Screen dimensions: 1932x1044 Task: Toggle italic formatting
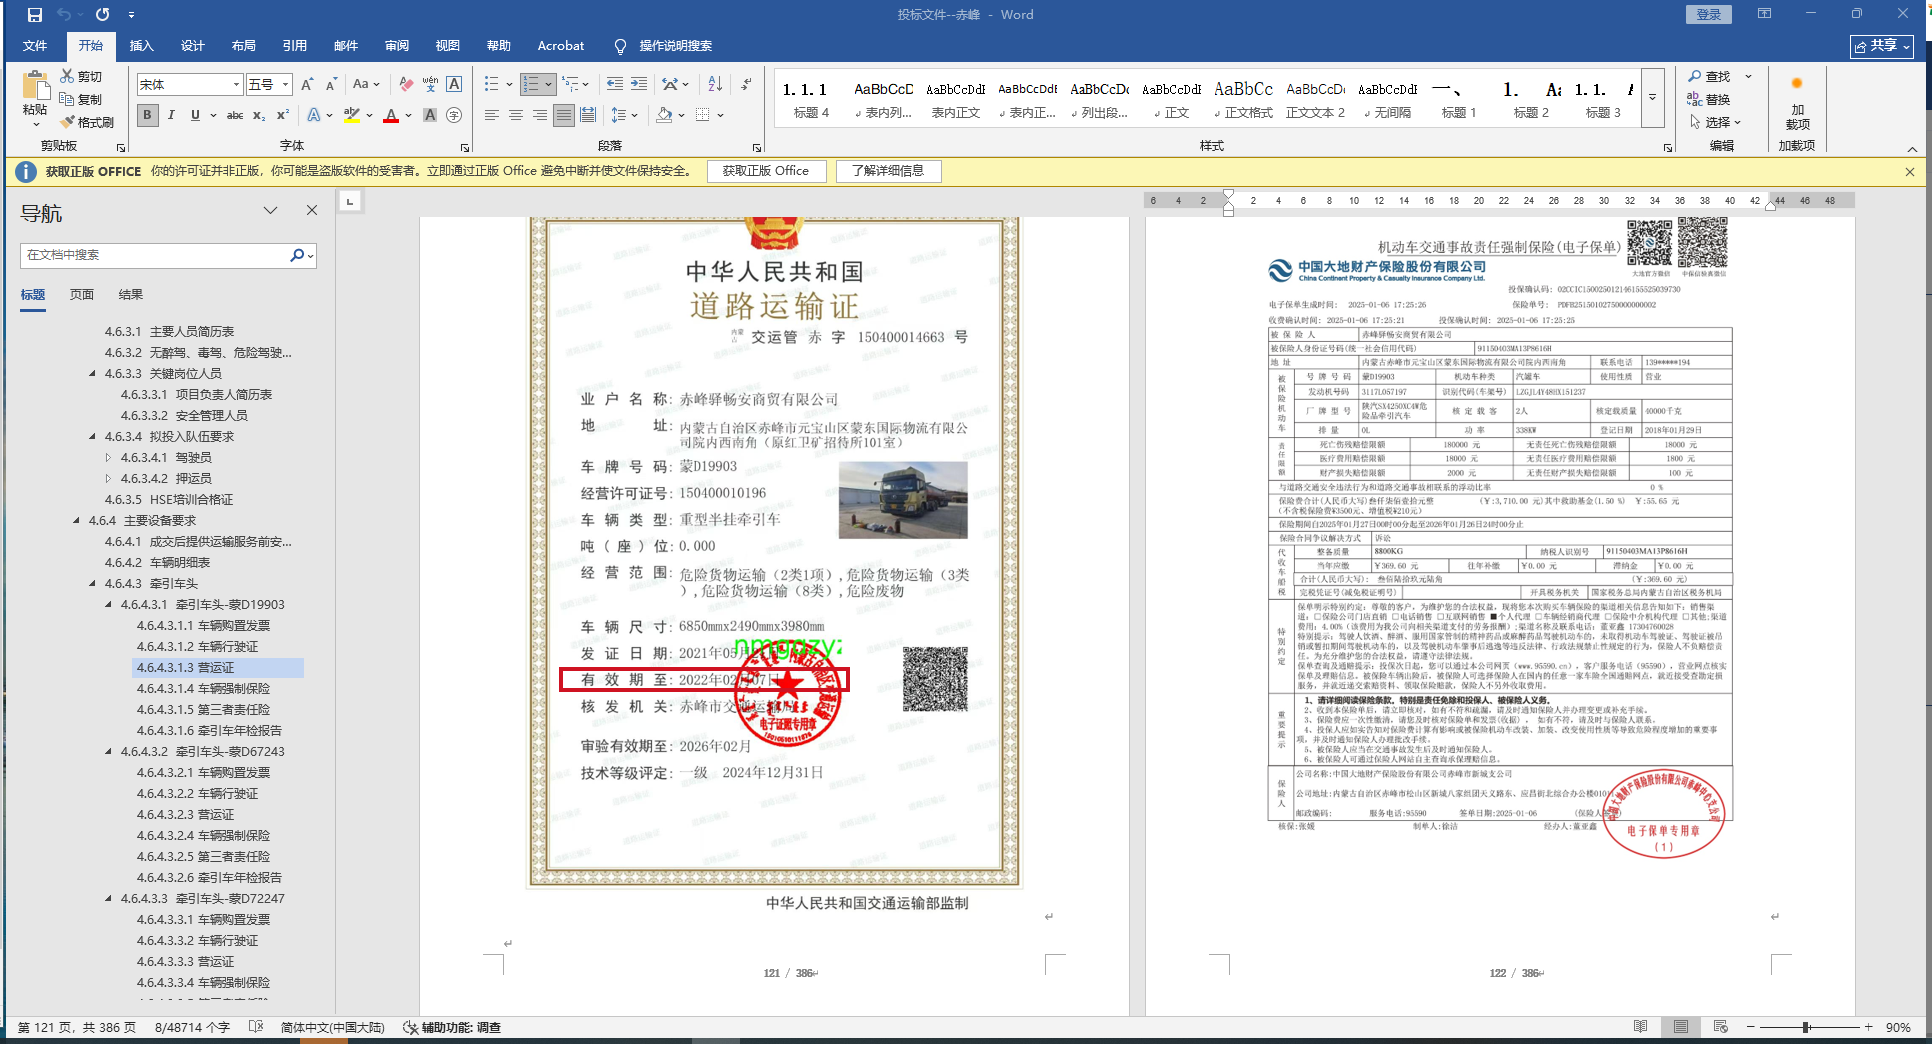[x=171, y=115]
